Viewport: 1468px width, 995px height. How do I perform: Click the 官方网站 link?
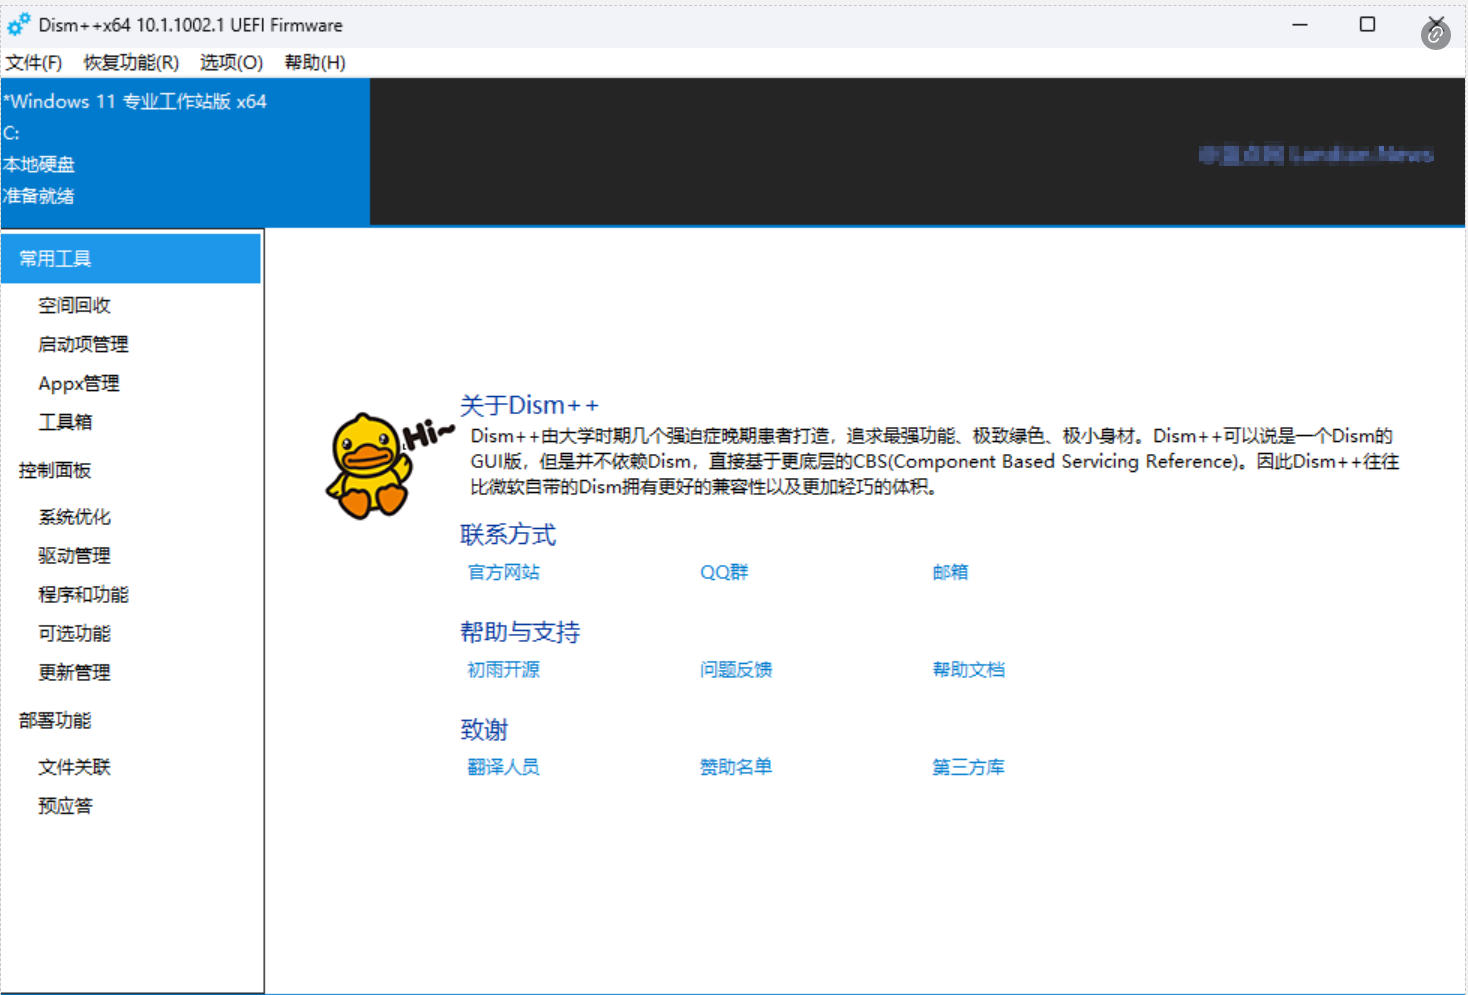[502, 572]
